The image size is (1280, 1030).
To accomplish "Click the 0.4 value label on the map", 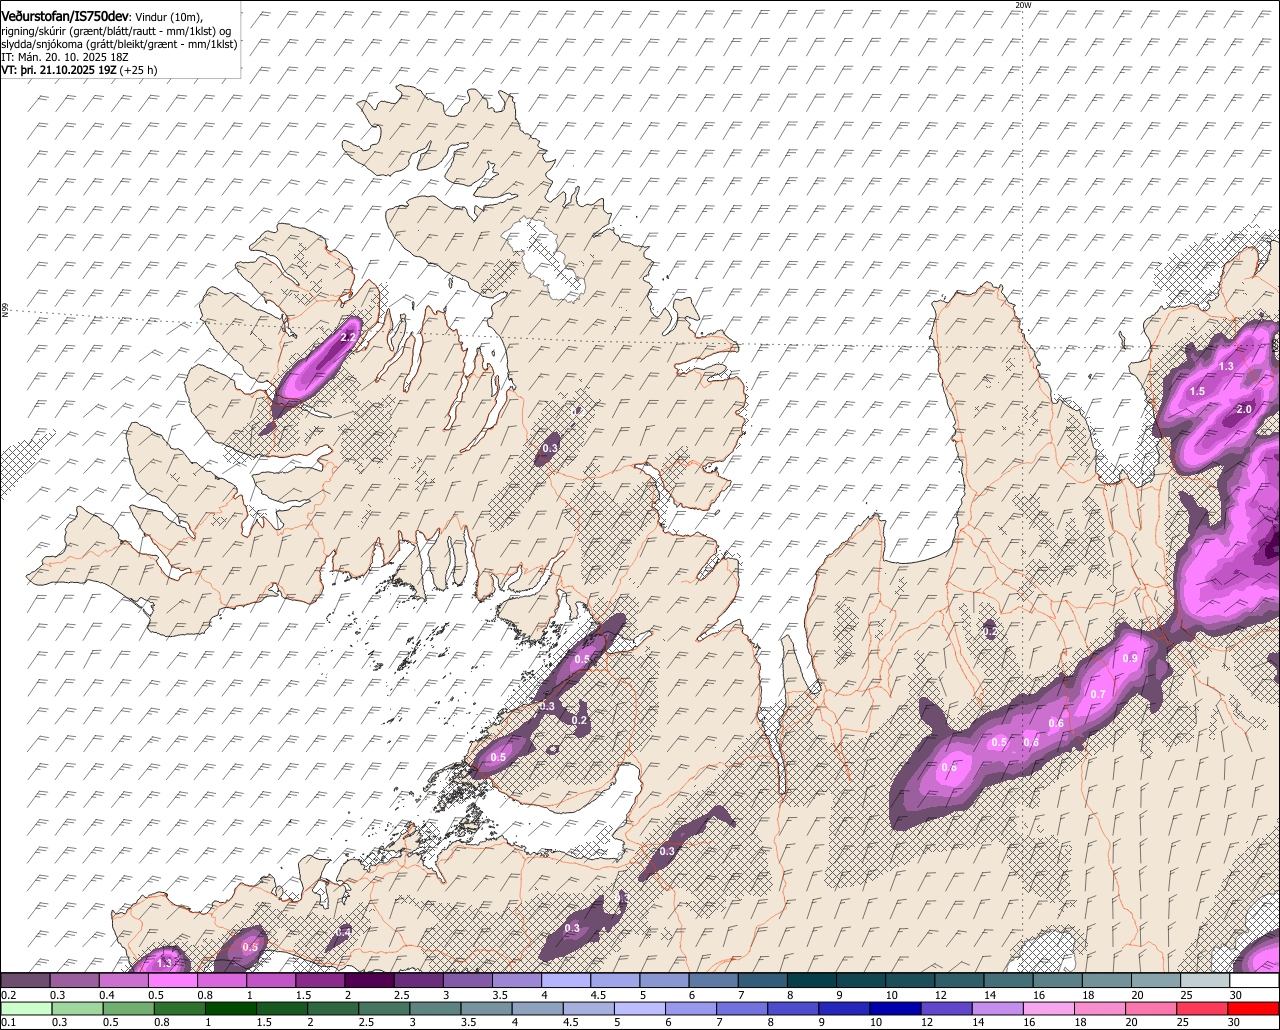I will [343, 932].
